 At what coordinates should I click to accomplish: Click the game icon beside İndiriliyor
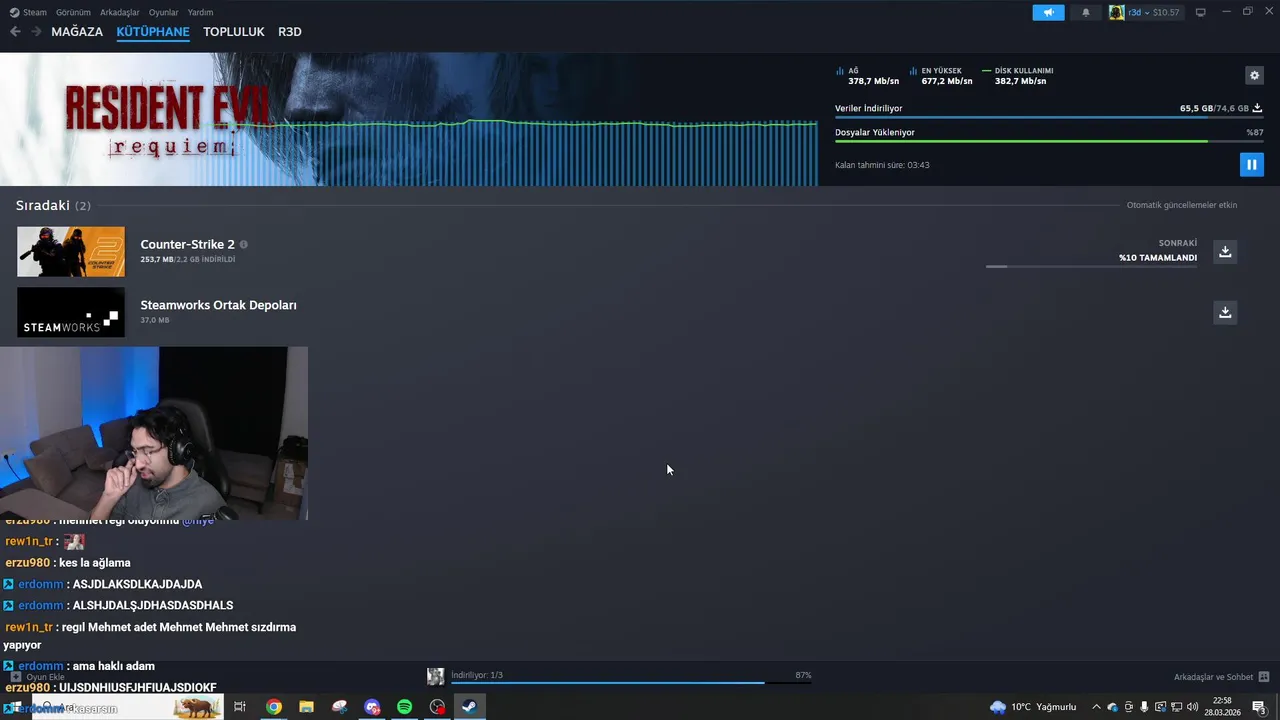click(x=436, y=677)
